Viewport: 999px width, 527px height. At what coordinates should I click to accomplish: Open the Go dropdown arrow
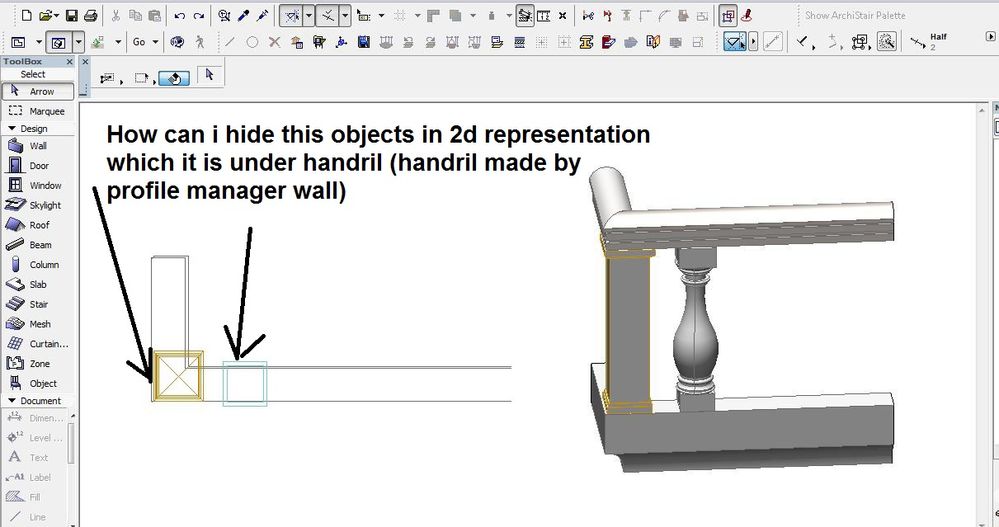pyautogui.click(x=155, y=42)
